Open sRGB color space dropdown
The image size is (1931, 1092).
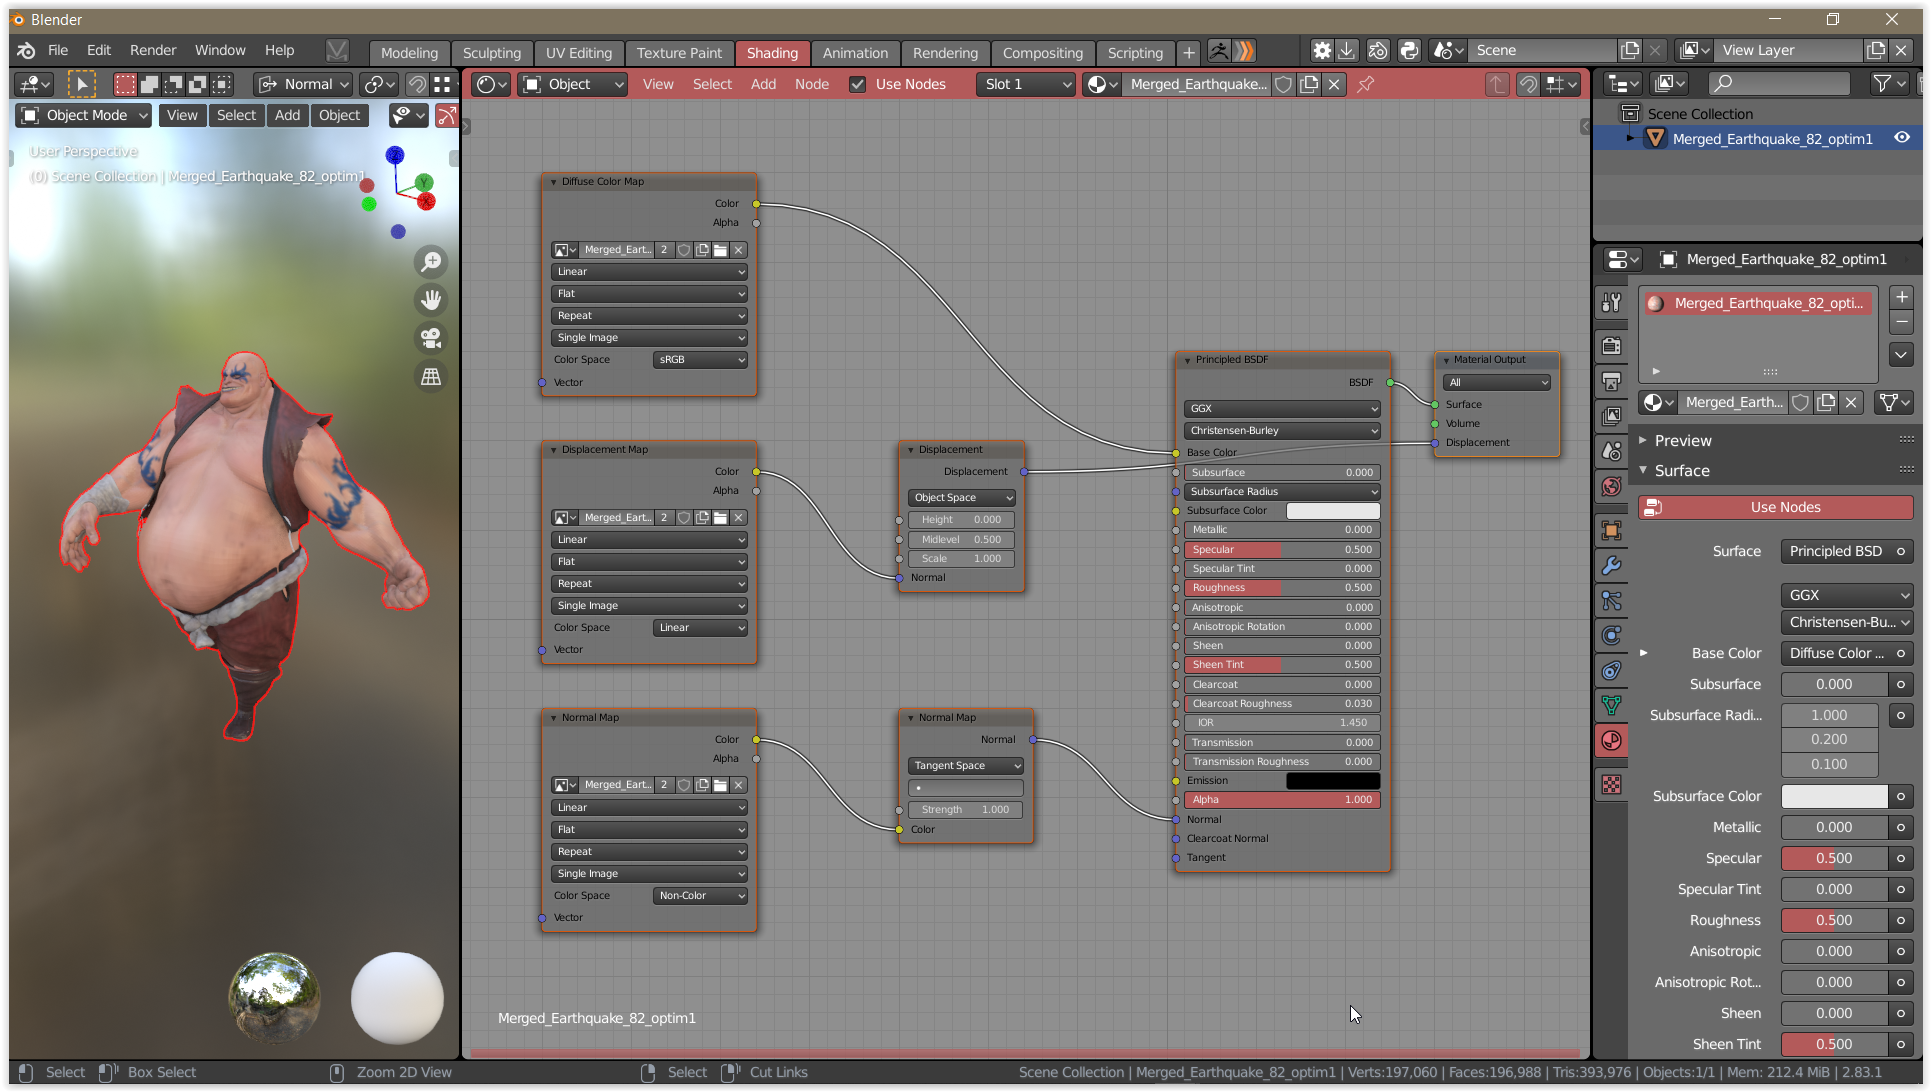coord(700,360)
